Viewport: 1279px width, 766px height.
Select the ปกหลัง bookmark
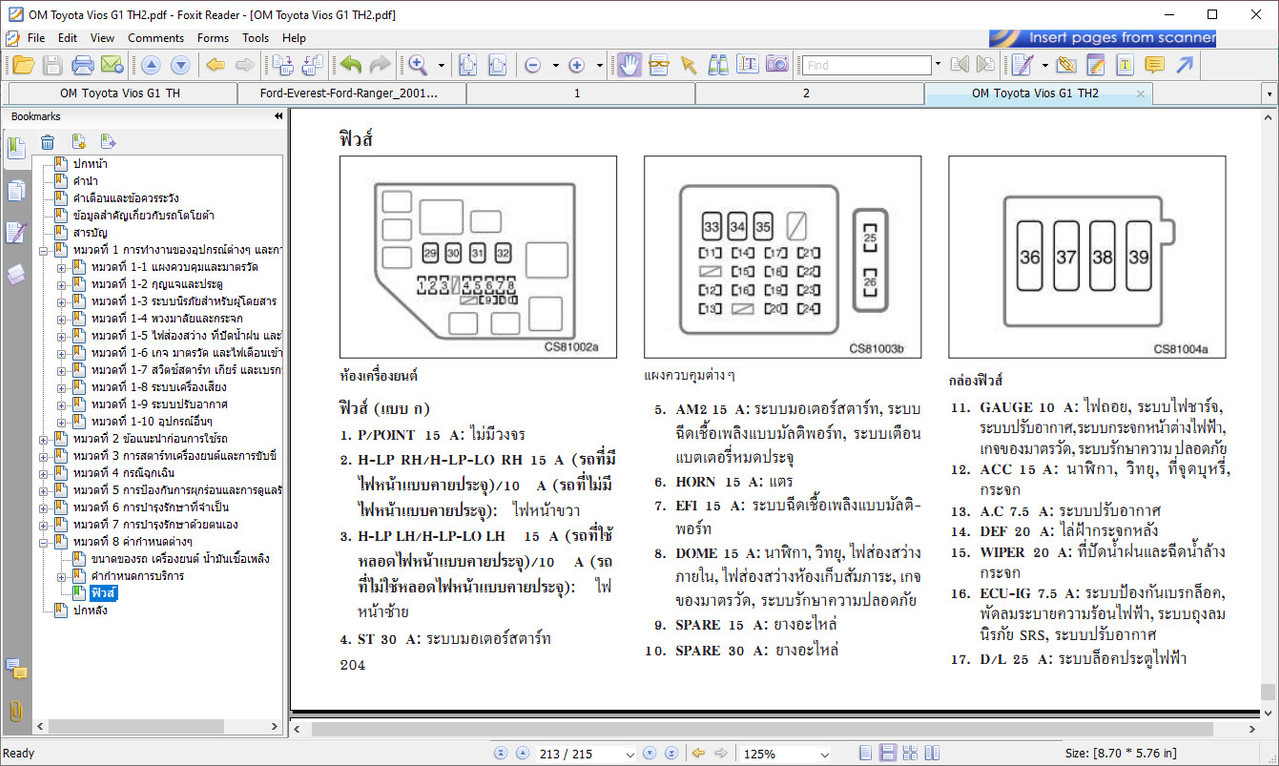[x=90, y=610]
